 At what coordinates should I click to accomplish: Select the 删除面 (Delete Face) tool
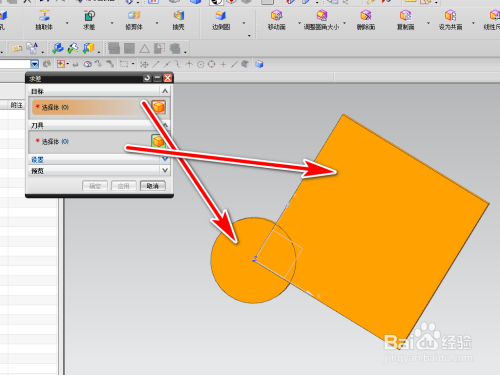(366, 19)
